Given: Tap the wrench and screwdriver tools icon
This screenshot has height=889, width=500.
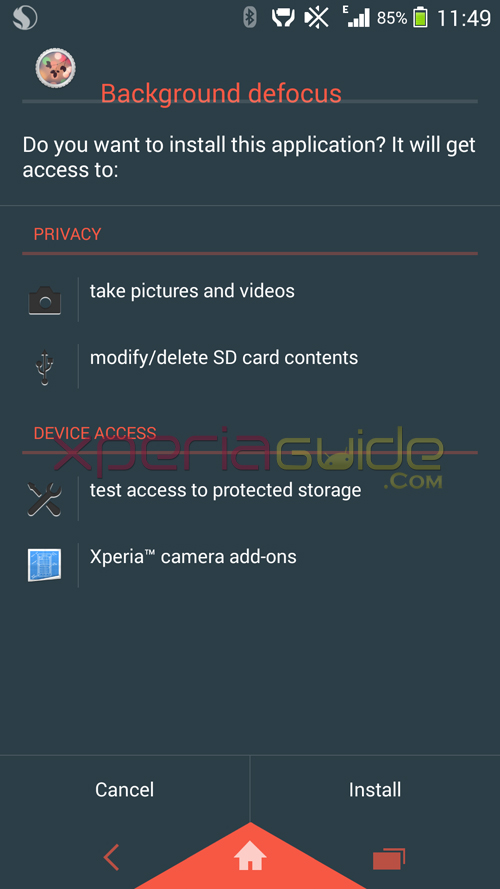Looking at the screenshot, I should pos(44,499).
